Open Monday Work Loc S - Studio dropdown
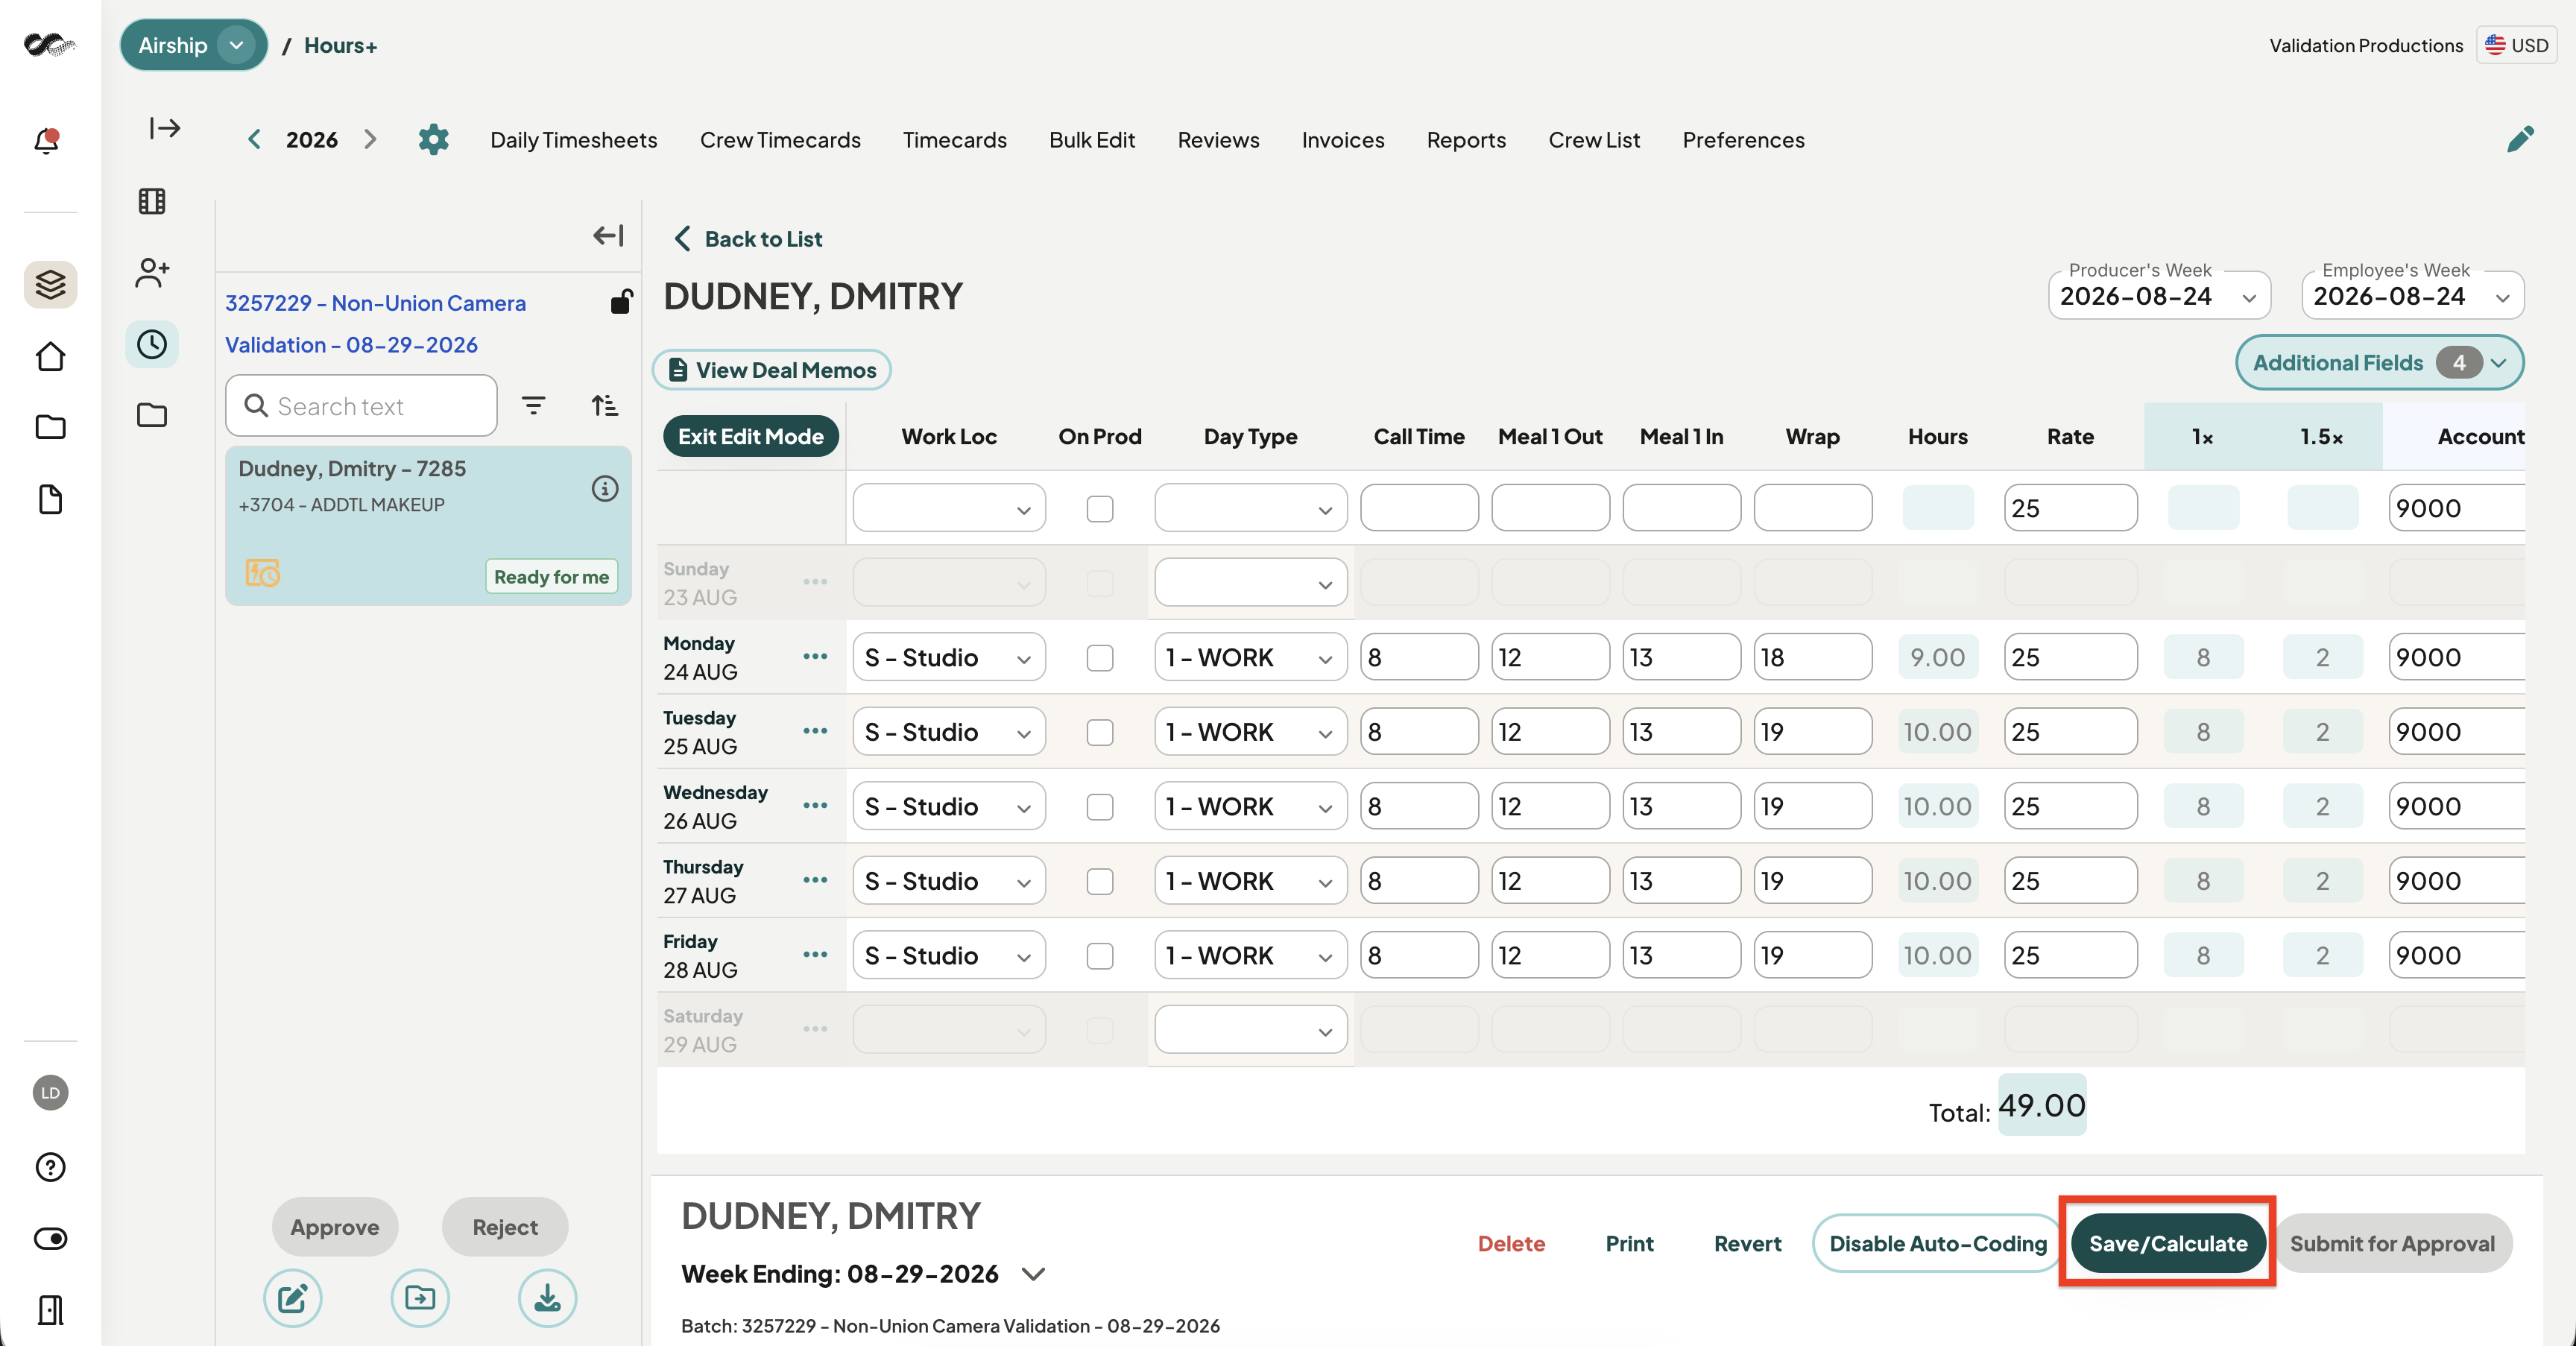Image resolution: width=2576 pixels, height=1346 pixels. pos(949,658)
